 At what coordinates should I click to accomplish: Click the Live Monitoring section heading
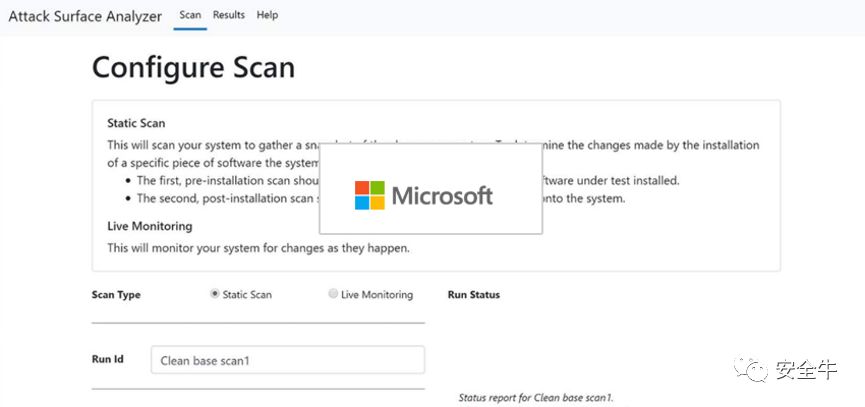149,226
